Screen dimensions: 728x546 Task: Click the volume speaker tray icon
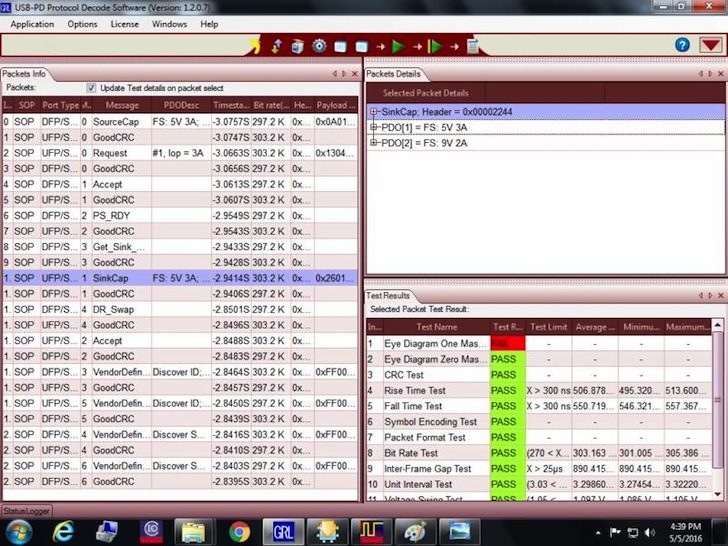[x=650, y=533]
